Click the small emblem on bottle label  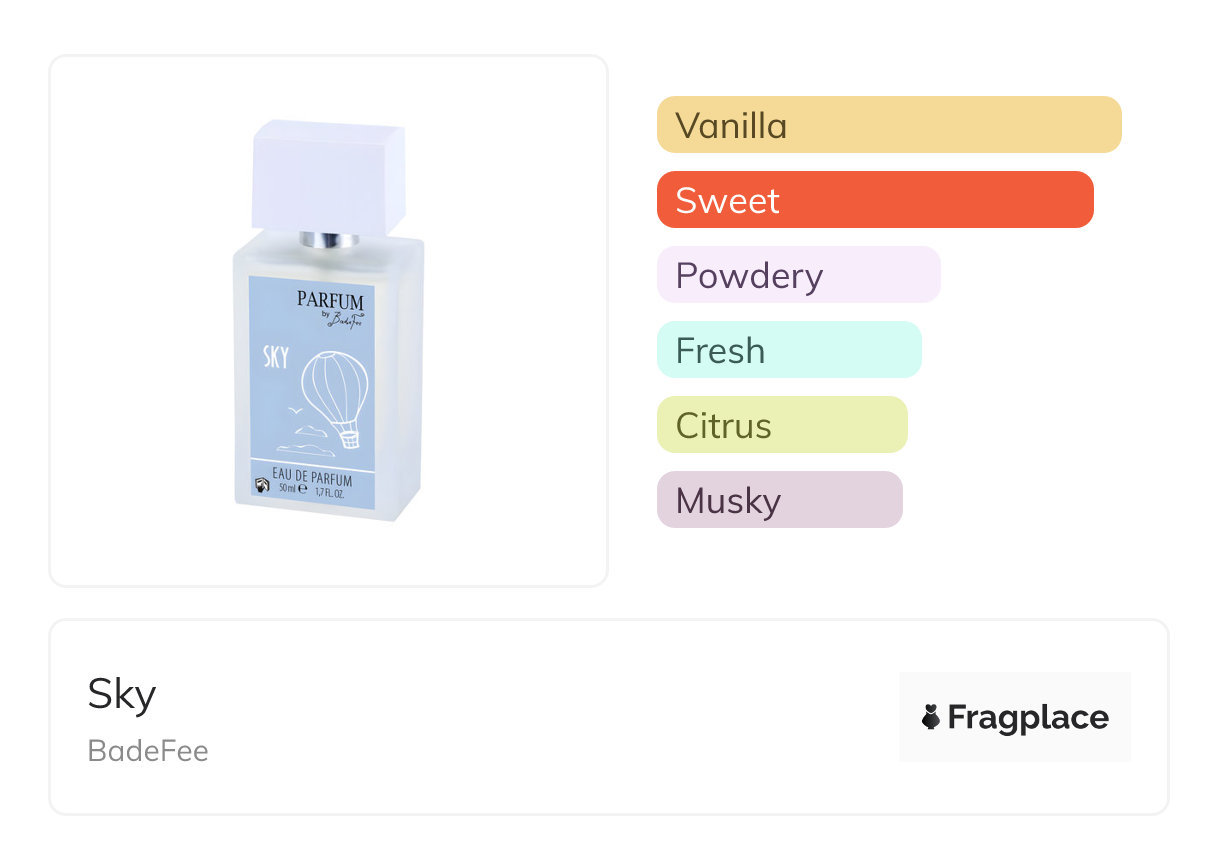[x=260, y=487]
